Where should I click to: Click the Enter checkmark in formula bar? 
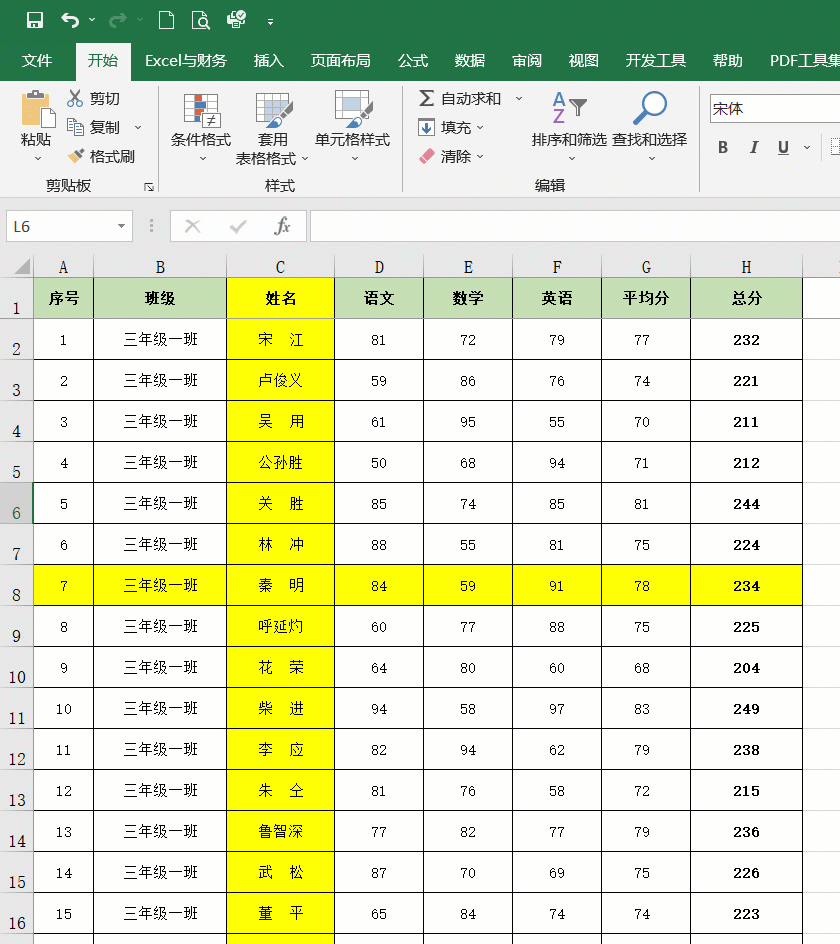238,226
